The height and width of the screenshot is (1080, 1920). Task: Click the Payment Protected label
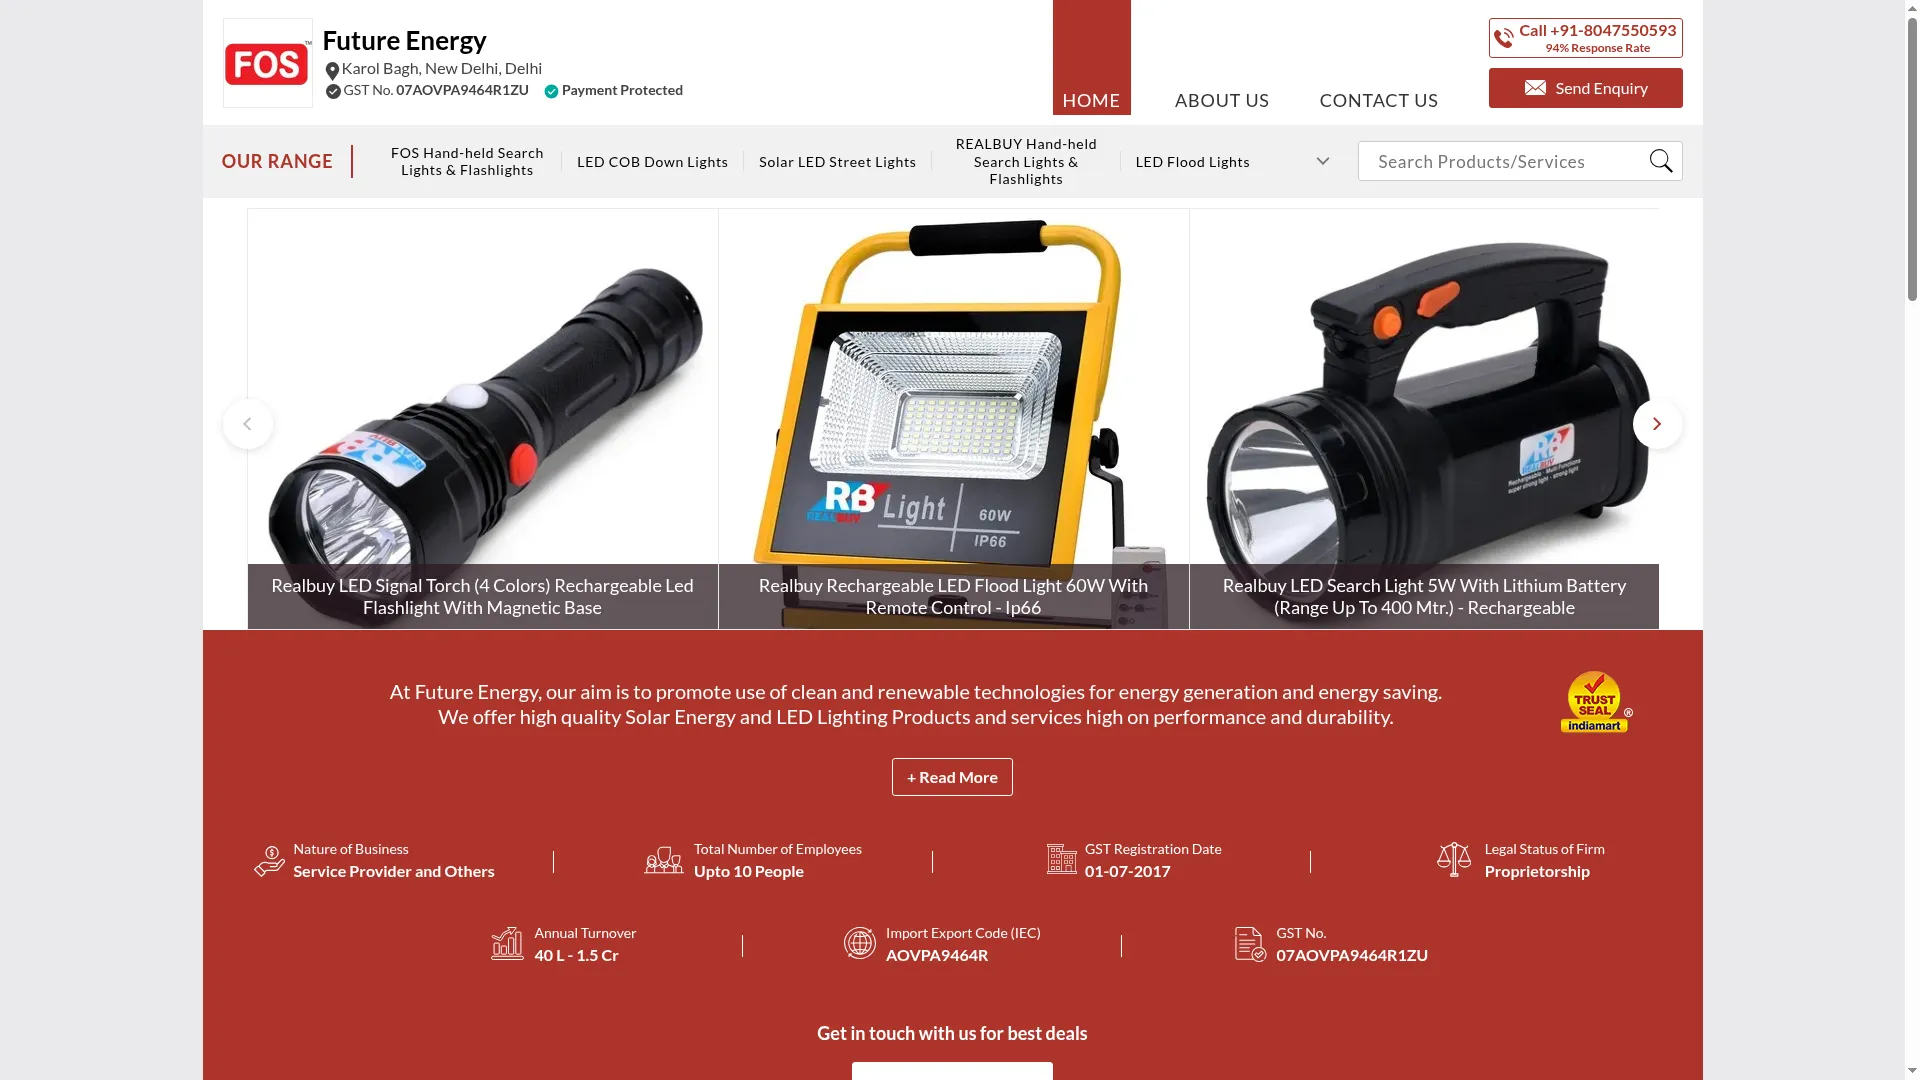(x=622, y=90)
